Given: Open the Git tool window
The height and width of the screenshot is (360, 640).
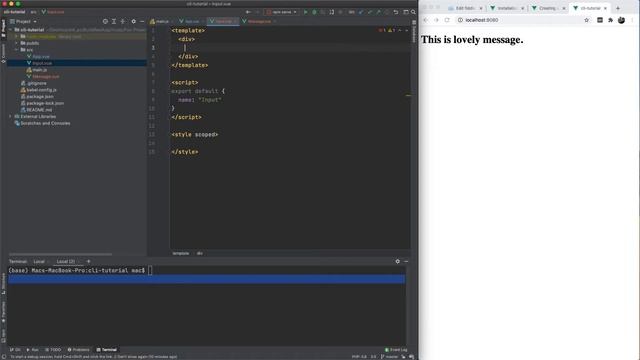Looking at the screenshot, I should coord(15,350).
